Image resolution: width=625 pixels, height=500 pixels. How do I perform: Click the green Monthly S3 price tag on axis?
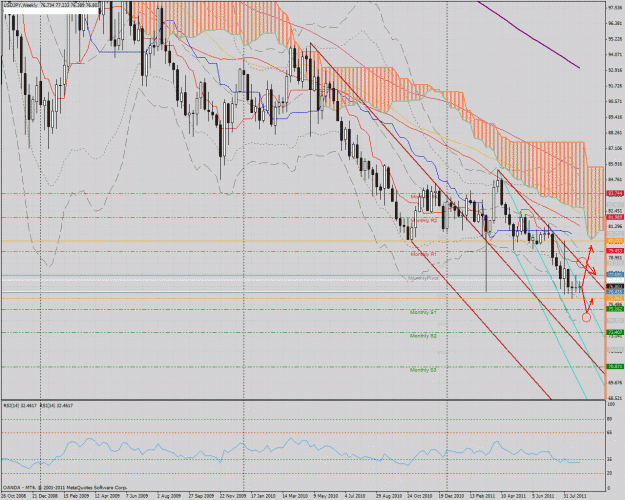615,366
